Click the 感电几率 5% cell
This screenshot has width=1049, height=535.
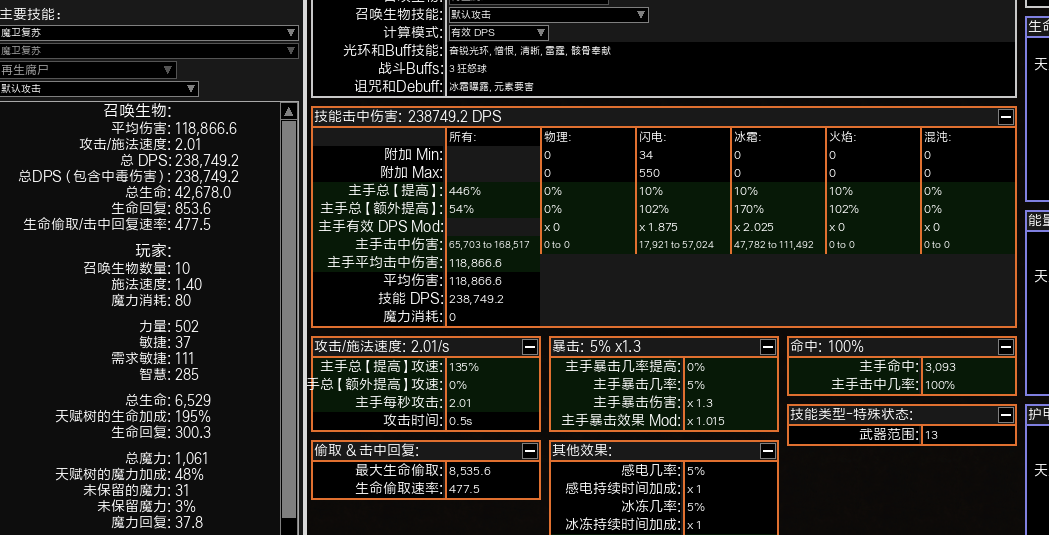tap(731, 471)
